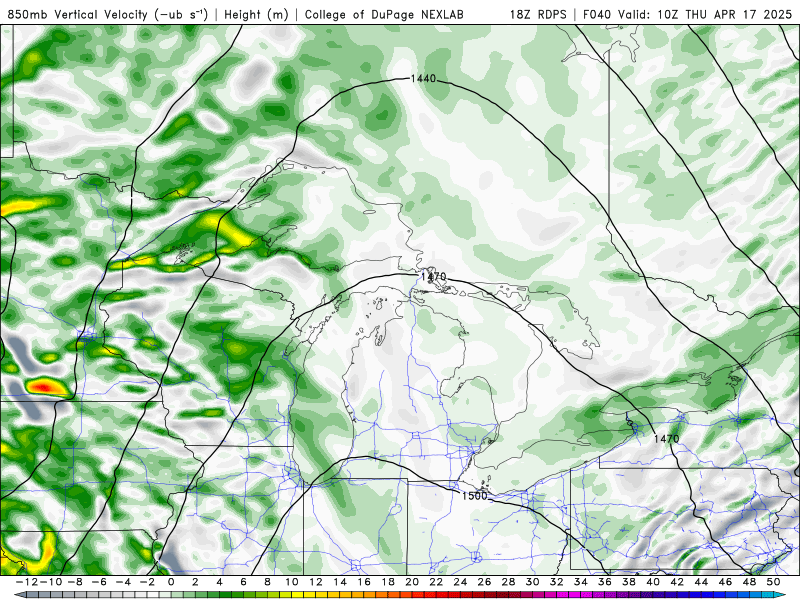Click the "-4" colorbar tick label
800x600 pixels.
click(123, 582)
